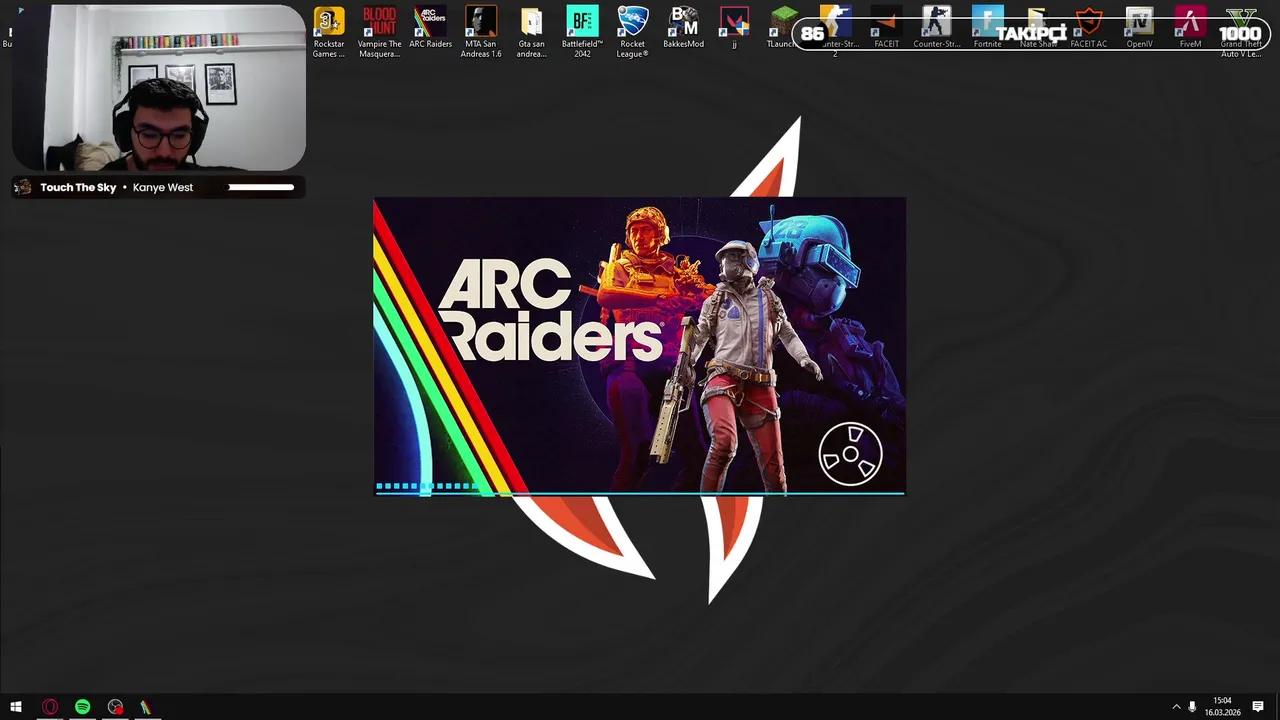The height and width of the screenshot is (720, 1280).
Task: Launch MTA San Andreas 1.6
Action: pos(481,22)
